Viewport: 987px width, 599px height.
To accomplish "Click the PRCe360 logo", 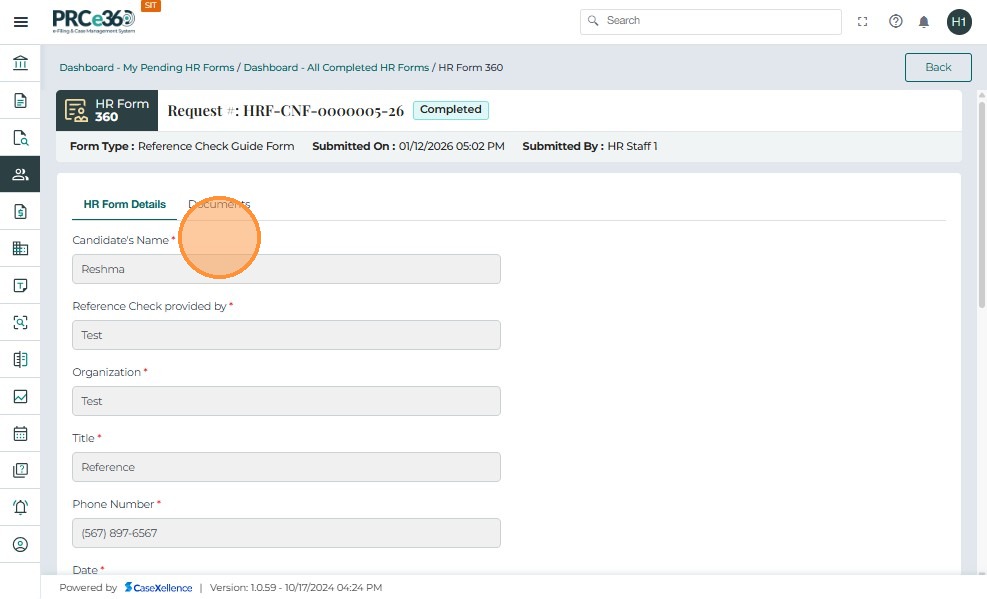I will pyautogui.click(x=94, y=21).
